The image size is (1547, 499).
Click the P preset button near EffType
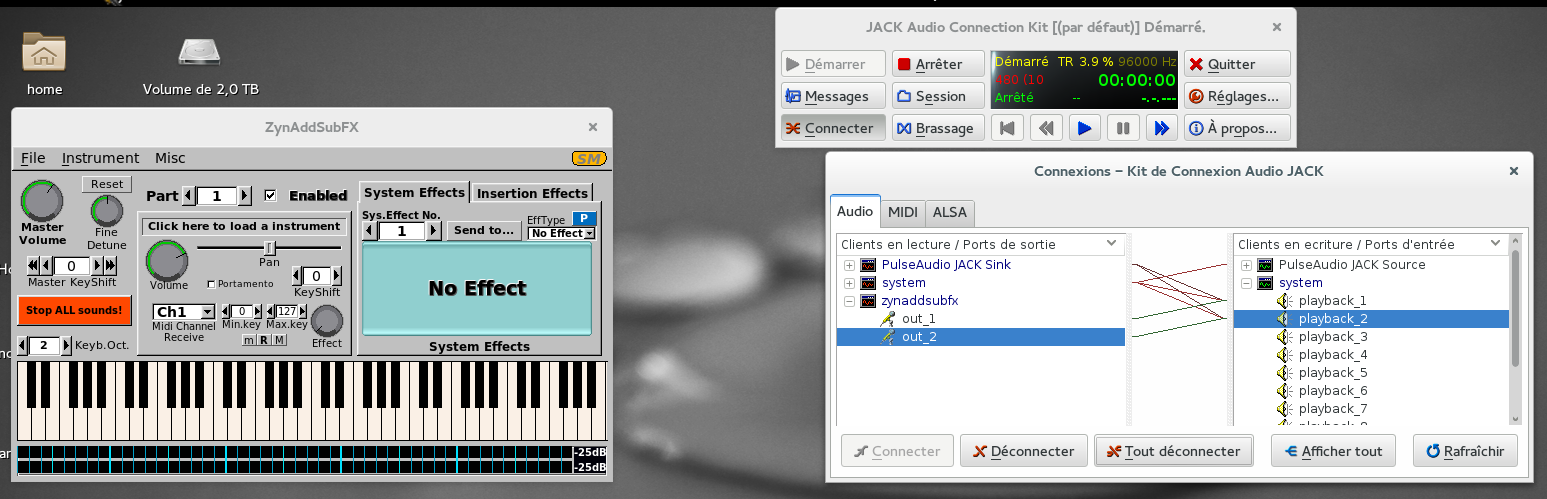tap(585, 218)
